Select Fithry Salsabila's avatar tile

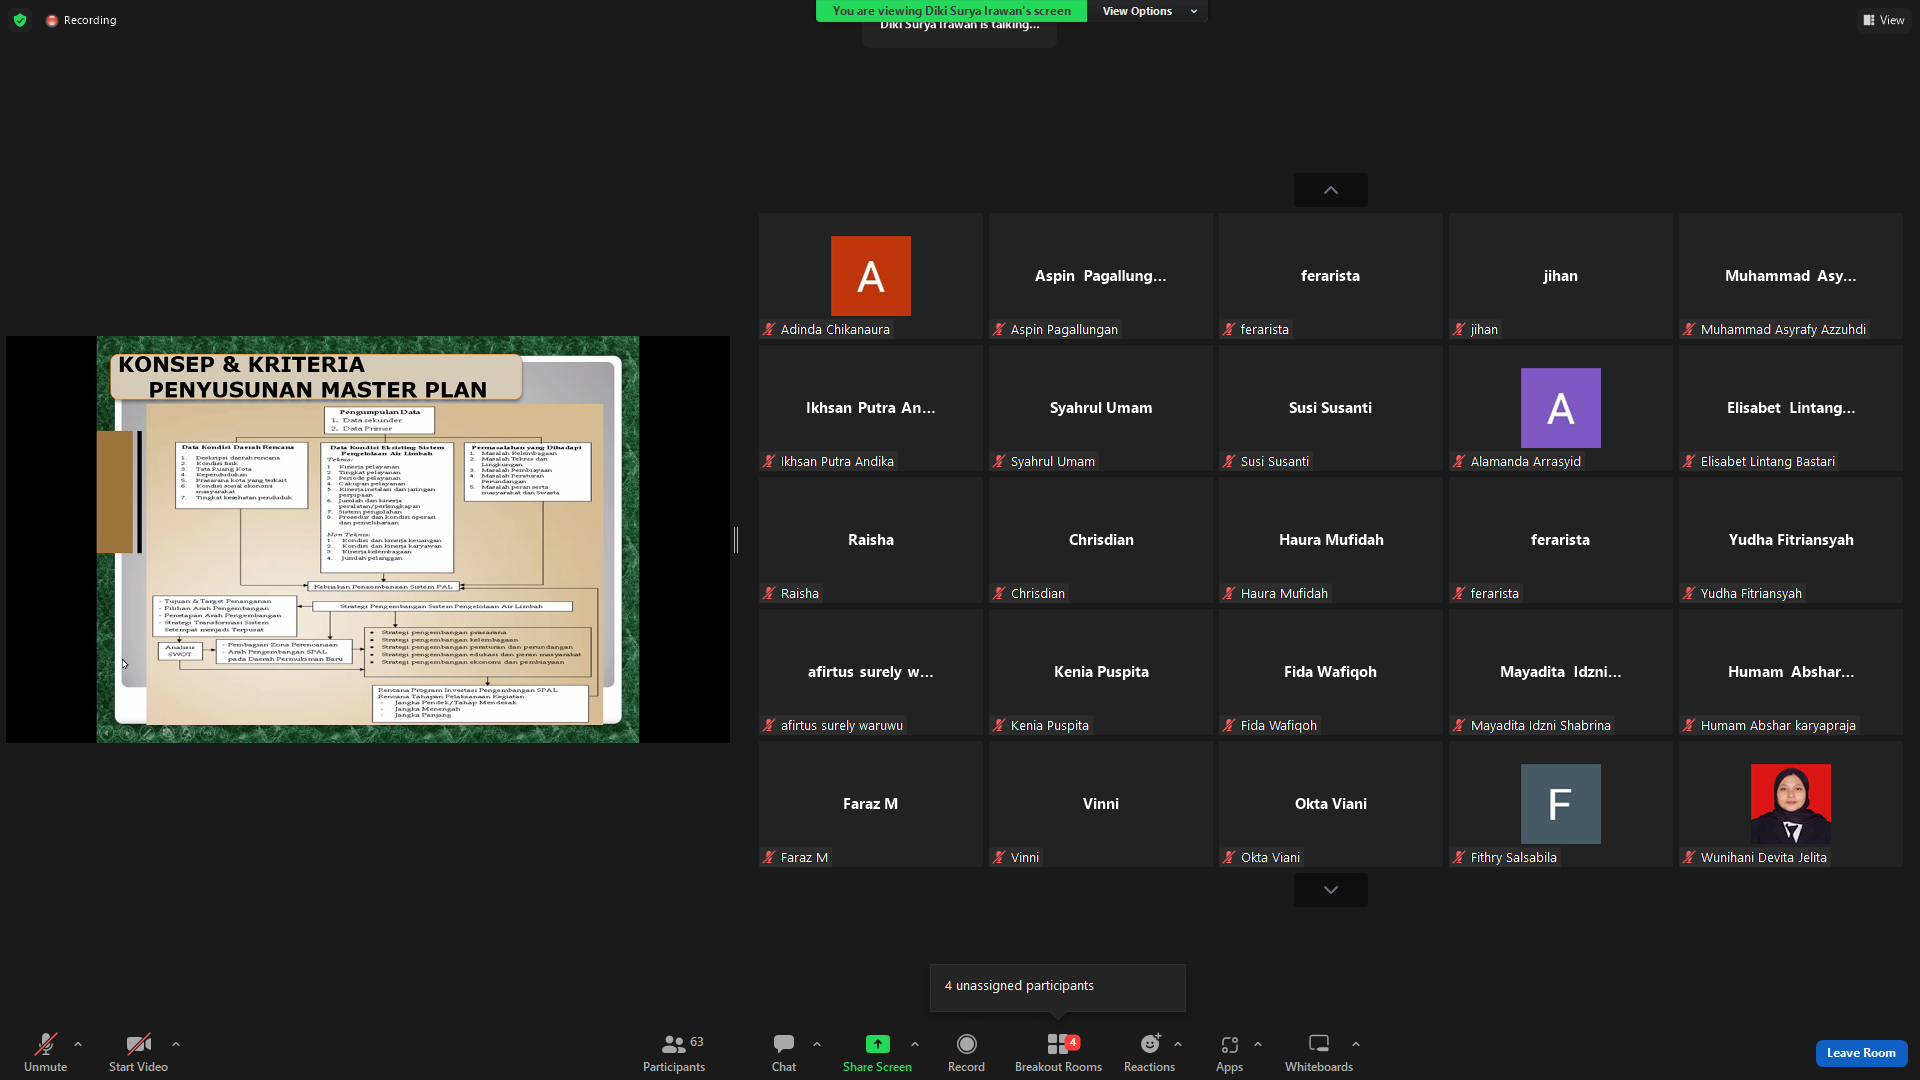click(x=1560, y=804)
